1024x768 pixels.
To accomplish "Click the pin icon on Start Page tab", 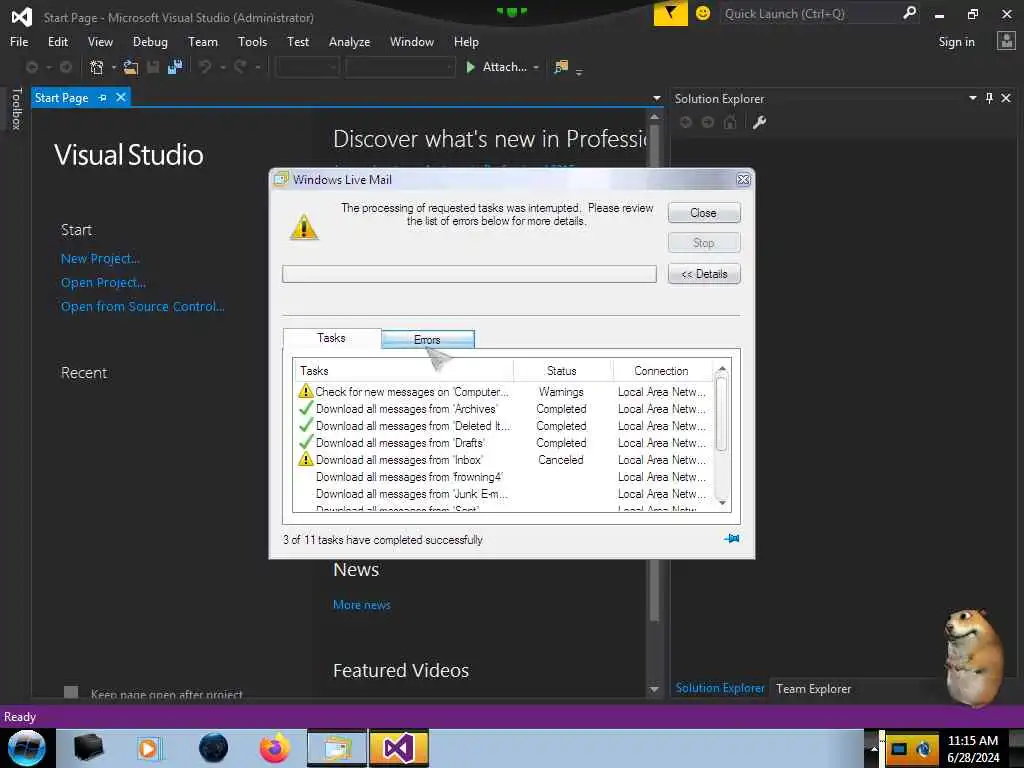I will point(103,97).
